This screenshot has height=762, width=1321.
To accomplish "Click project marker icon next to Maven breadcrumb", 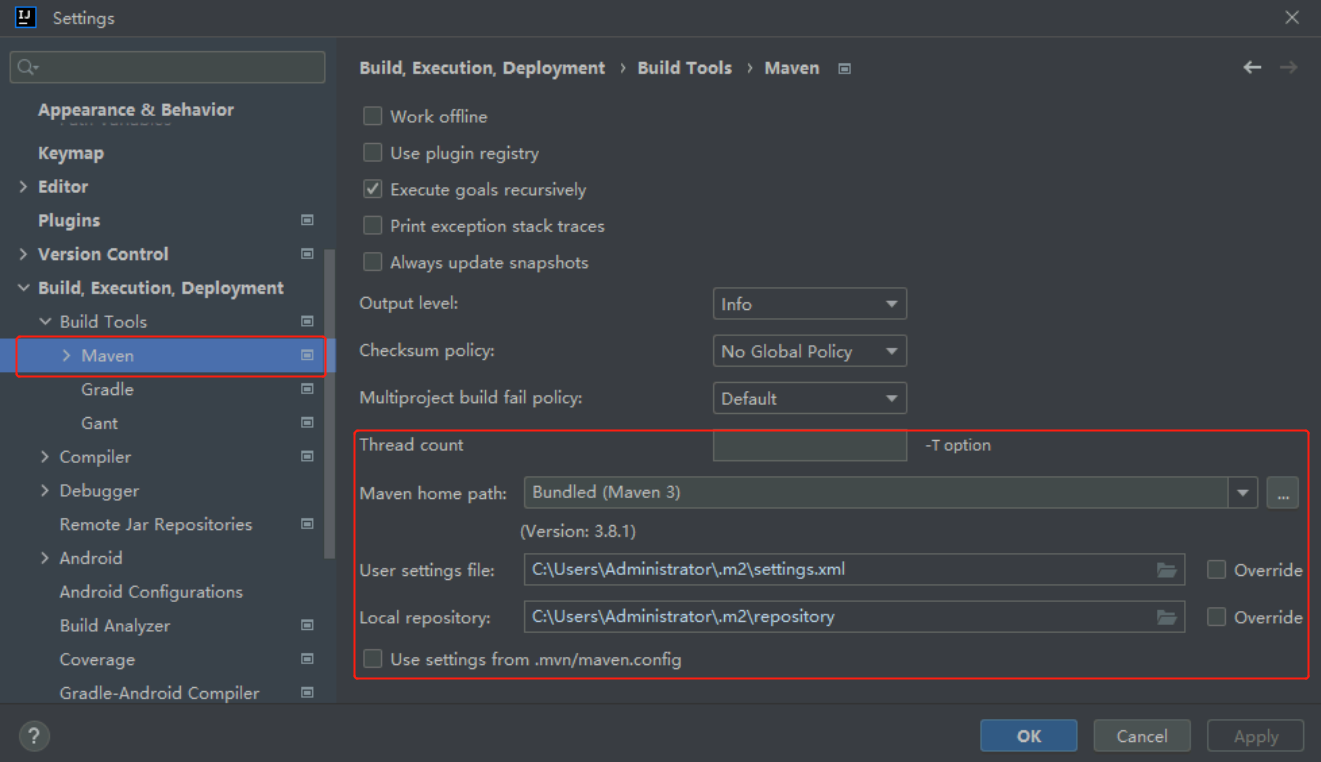I will [844, 68].
